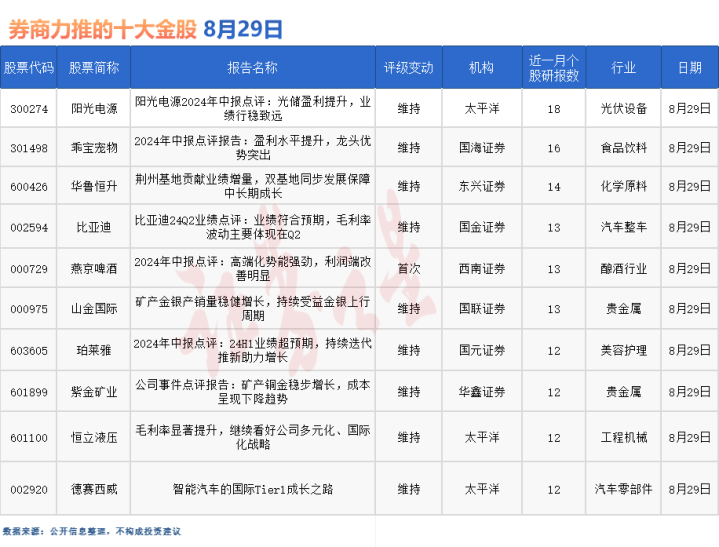719x547 pixels.
Task: Click the 评级变动 column header
Action: 409,68
